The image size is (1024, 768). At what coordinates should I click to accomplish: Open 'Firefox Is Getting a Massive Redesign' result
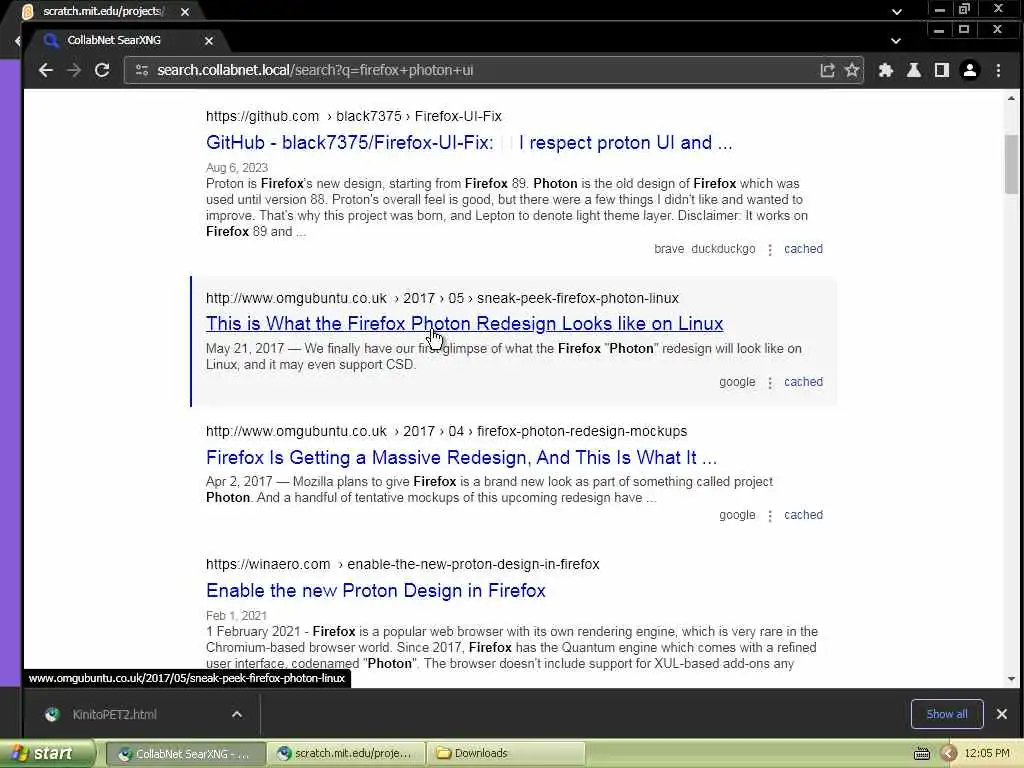click(461, 457)
